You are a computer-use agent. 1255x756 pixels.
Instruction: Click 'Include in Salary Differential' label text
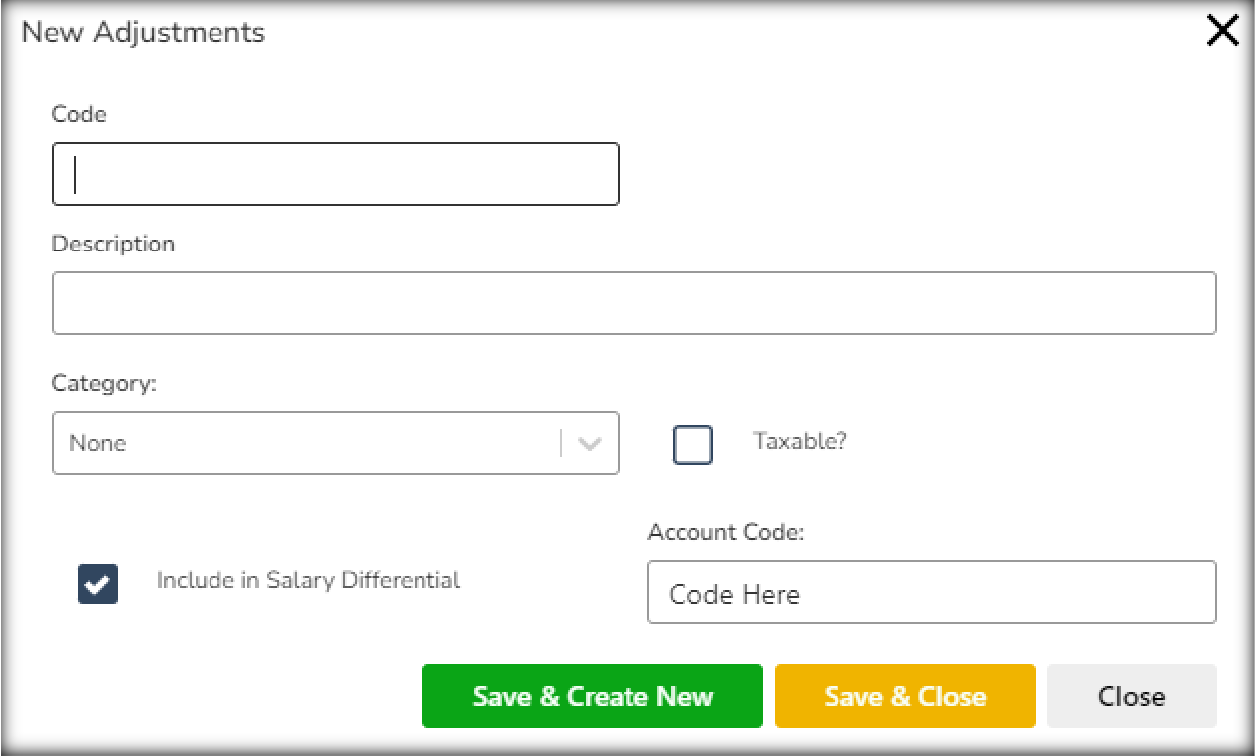pos(308,580)
